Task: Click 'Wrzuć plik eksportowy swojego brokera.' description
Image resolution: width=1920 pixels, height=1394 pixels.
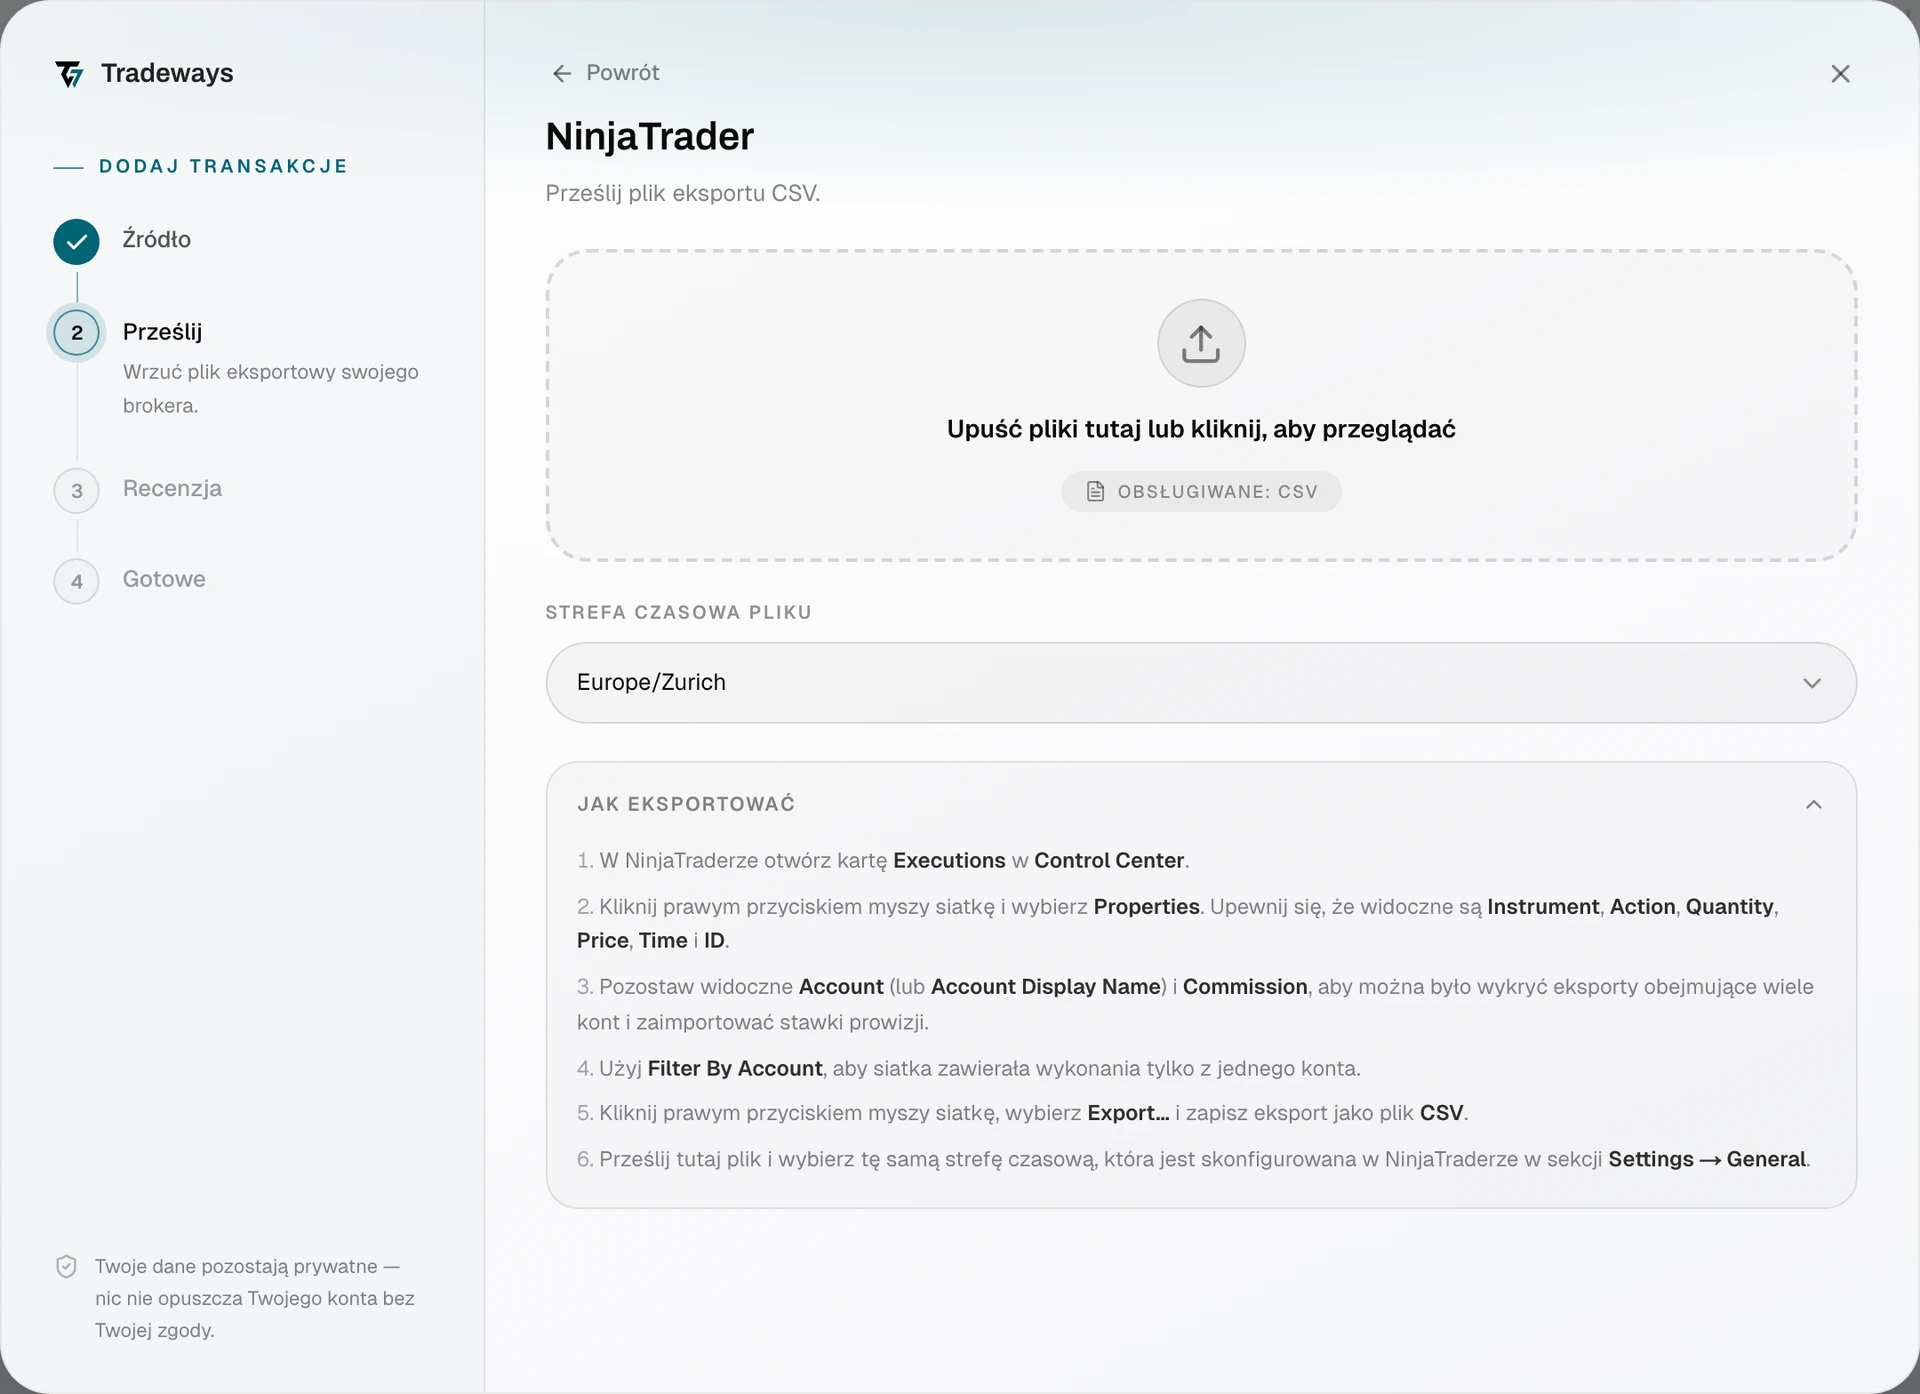Action: click(271, 388)
